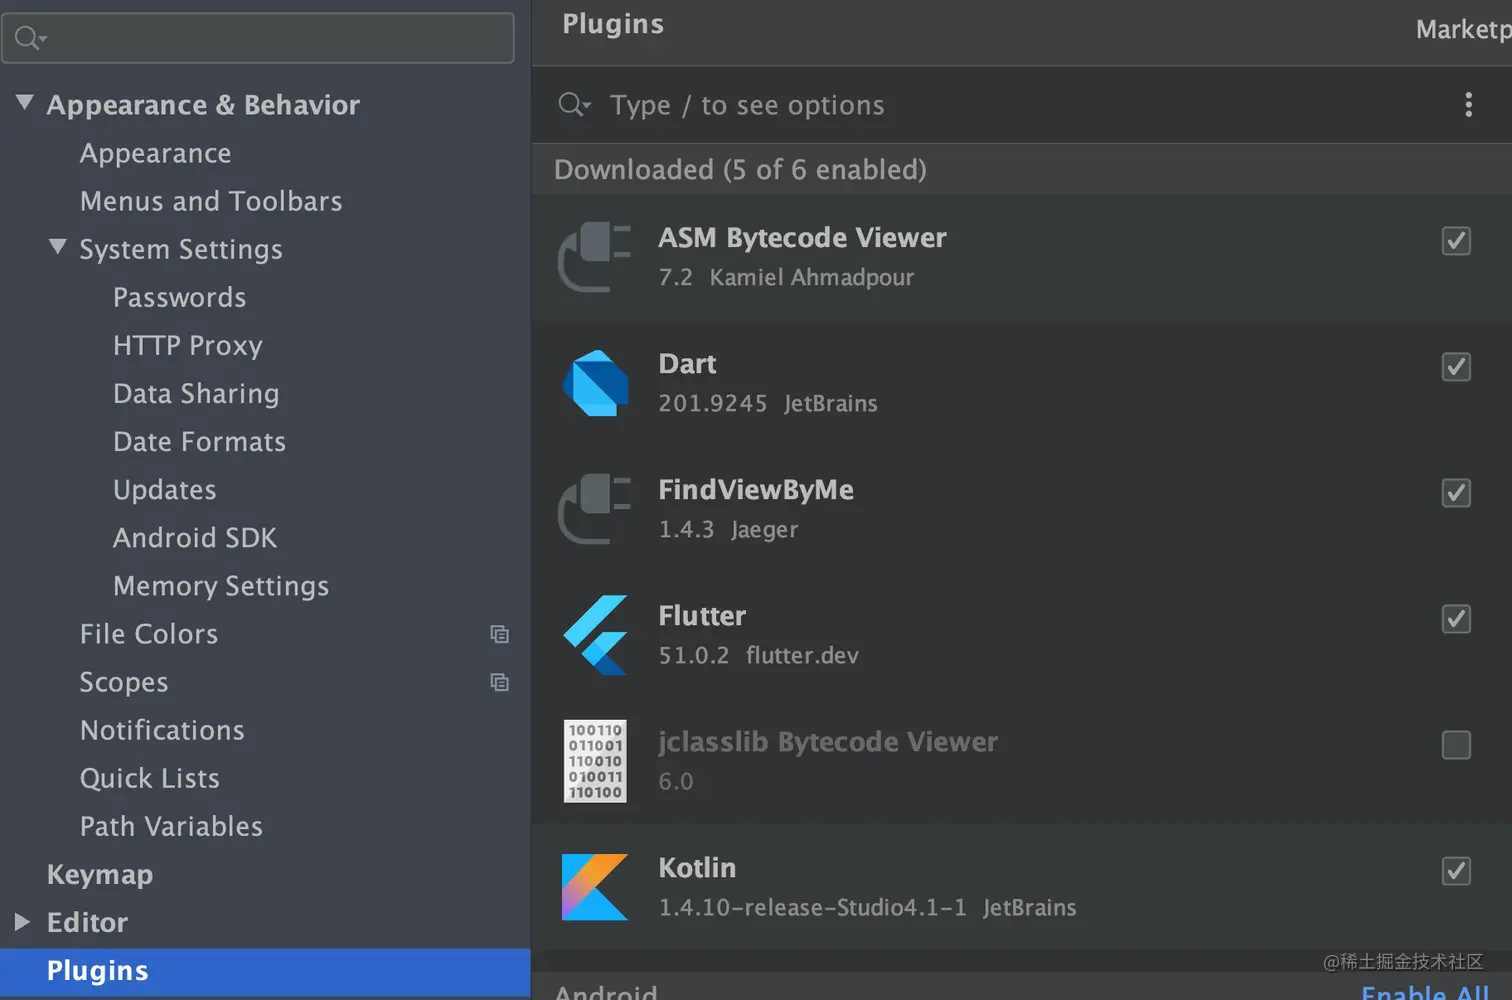Click the Dart plugin logo
The image size is (1512, 1000).
pyautogui.click(x=595, y=383)
